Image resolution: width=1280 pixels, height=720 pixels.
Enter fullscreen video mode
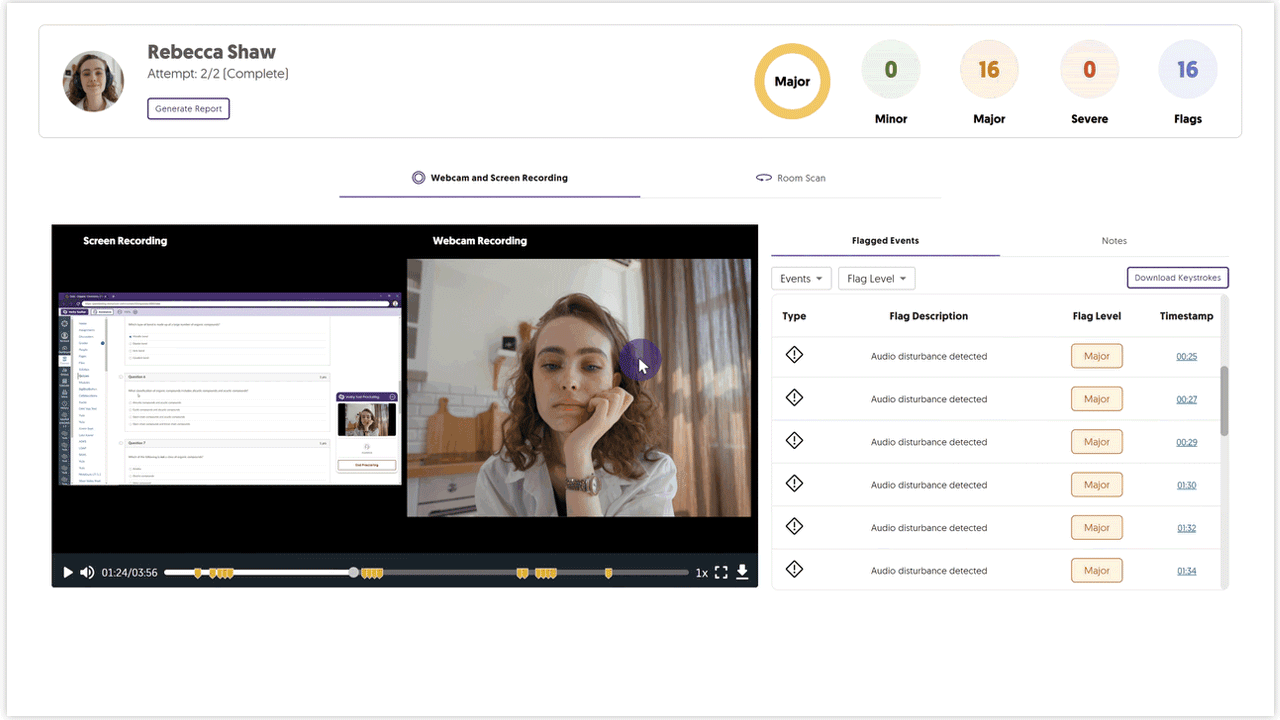(721, 573)
